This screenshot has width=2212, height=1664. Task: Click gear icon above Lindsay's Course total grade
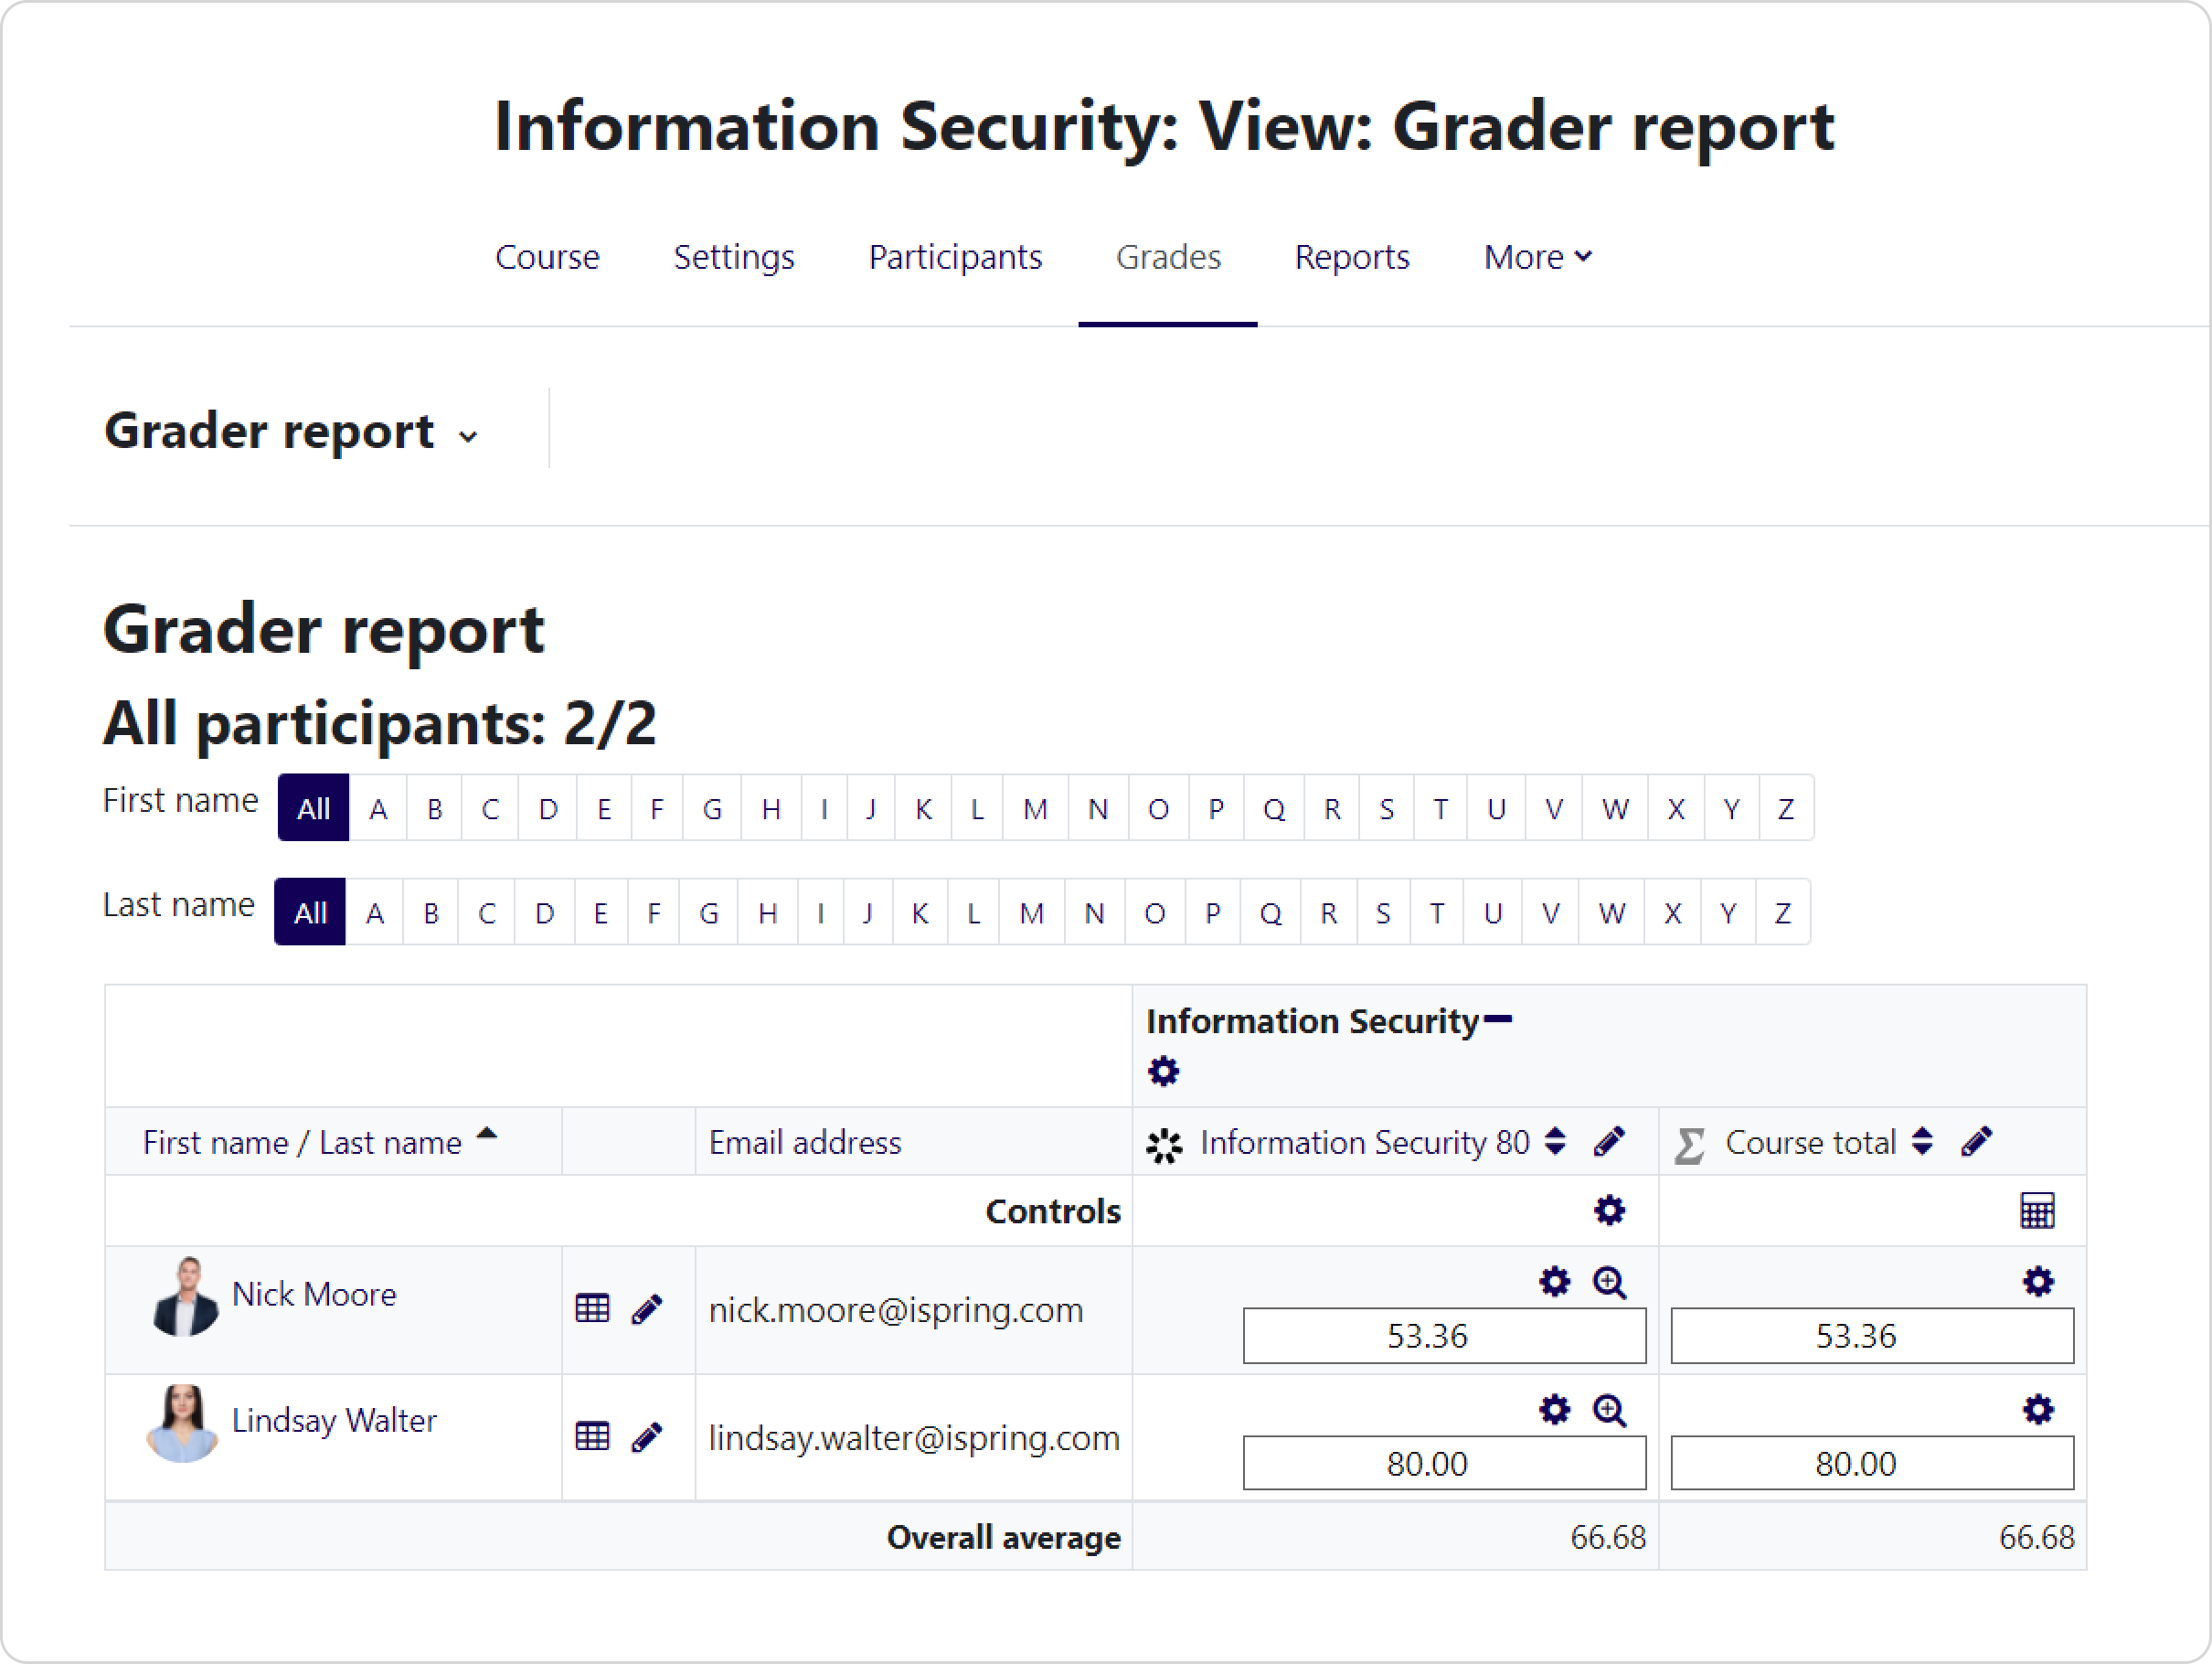2037,1410
